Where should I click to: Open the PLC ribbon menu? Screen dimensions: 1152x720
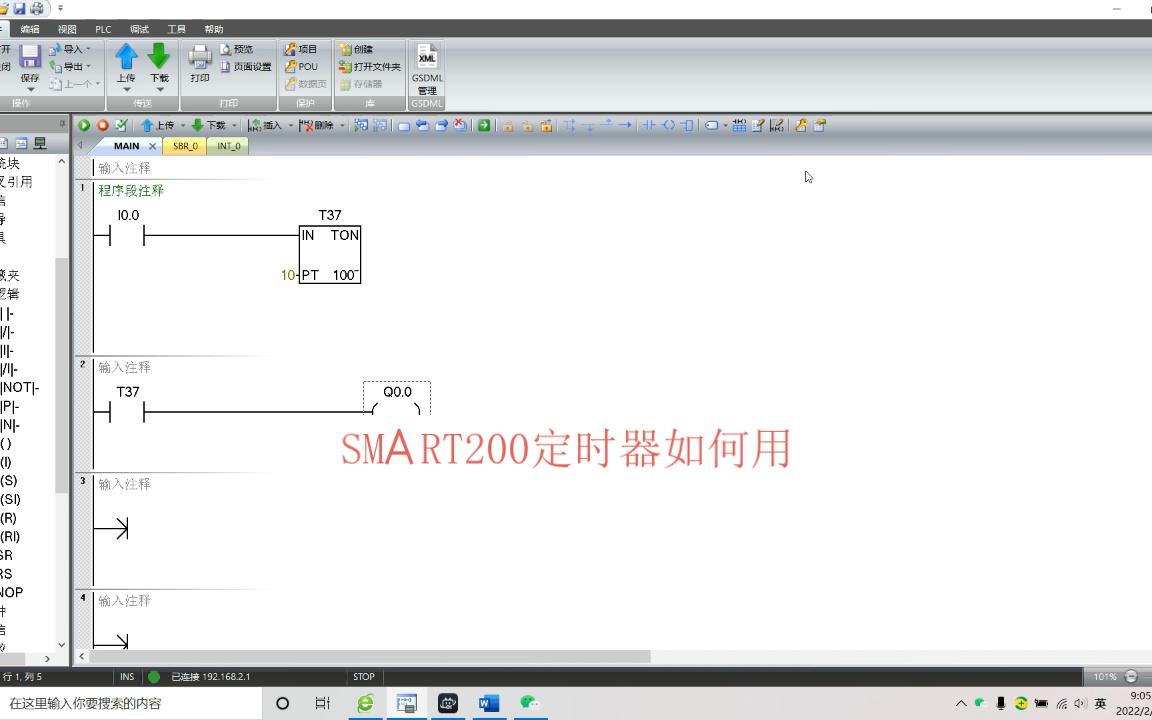pyautogui.click(x=102, y=28)
